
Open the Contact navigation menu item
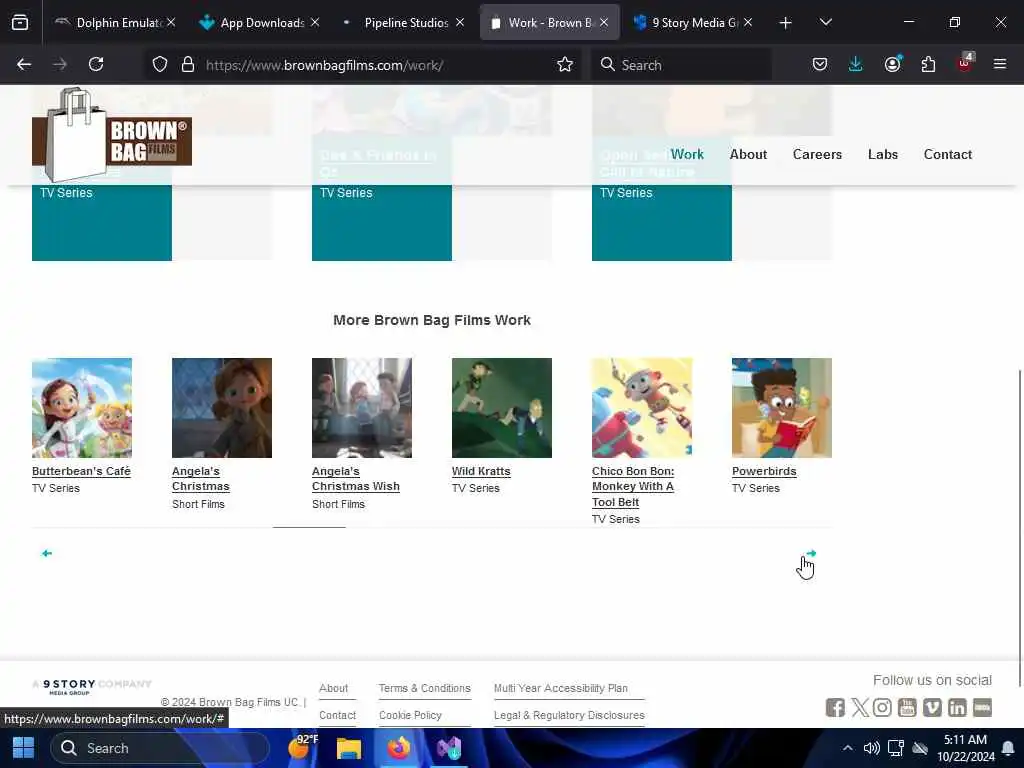(948, 154)
